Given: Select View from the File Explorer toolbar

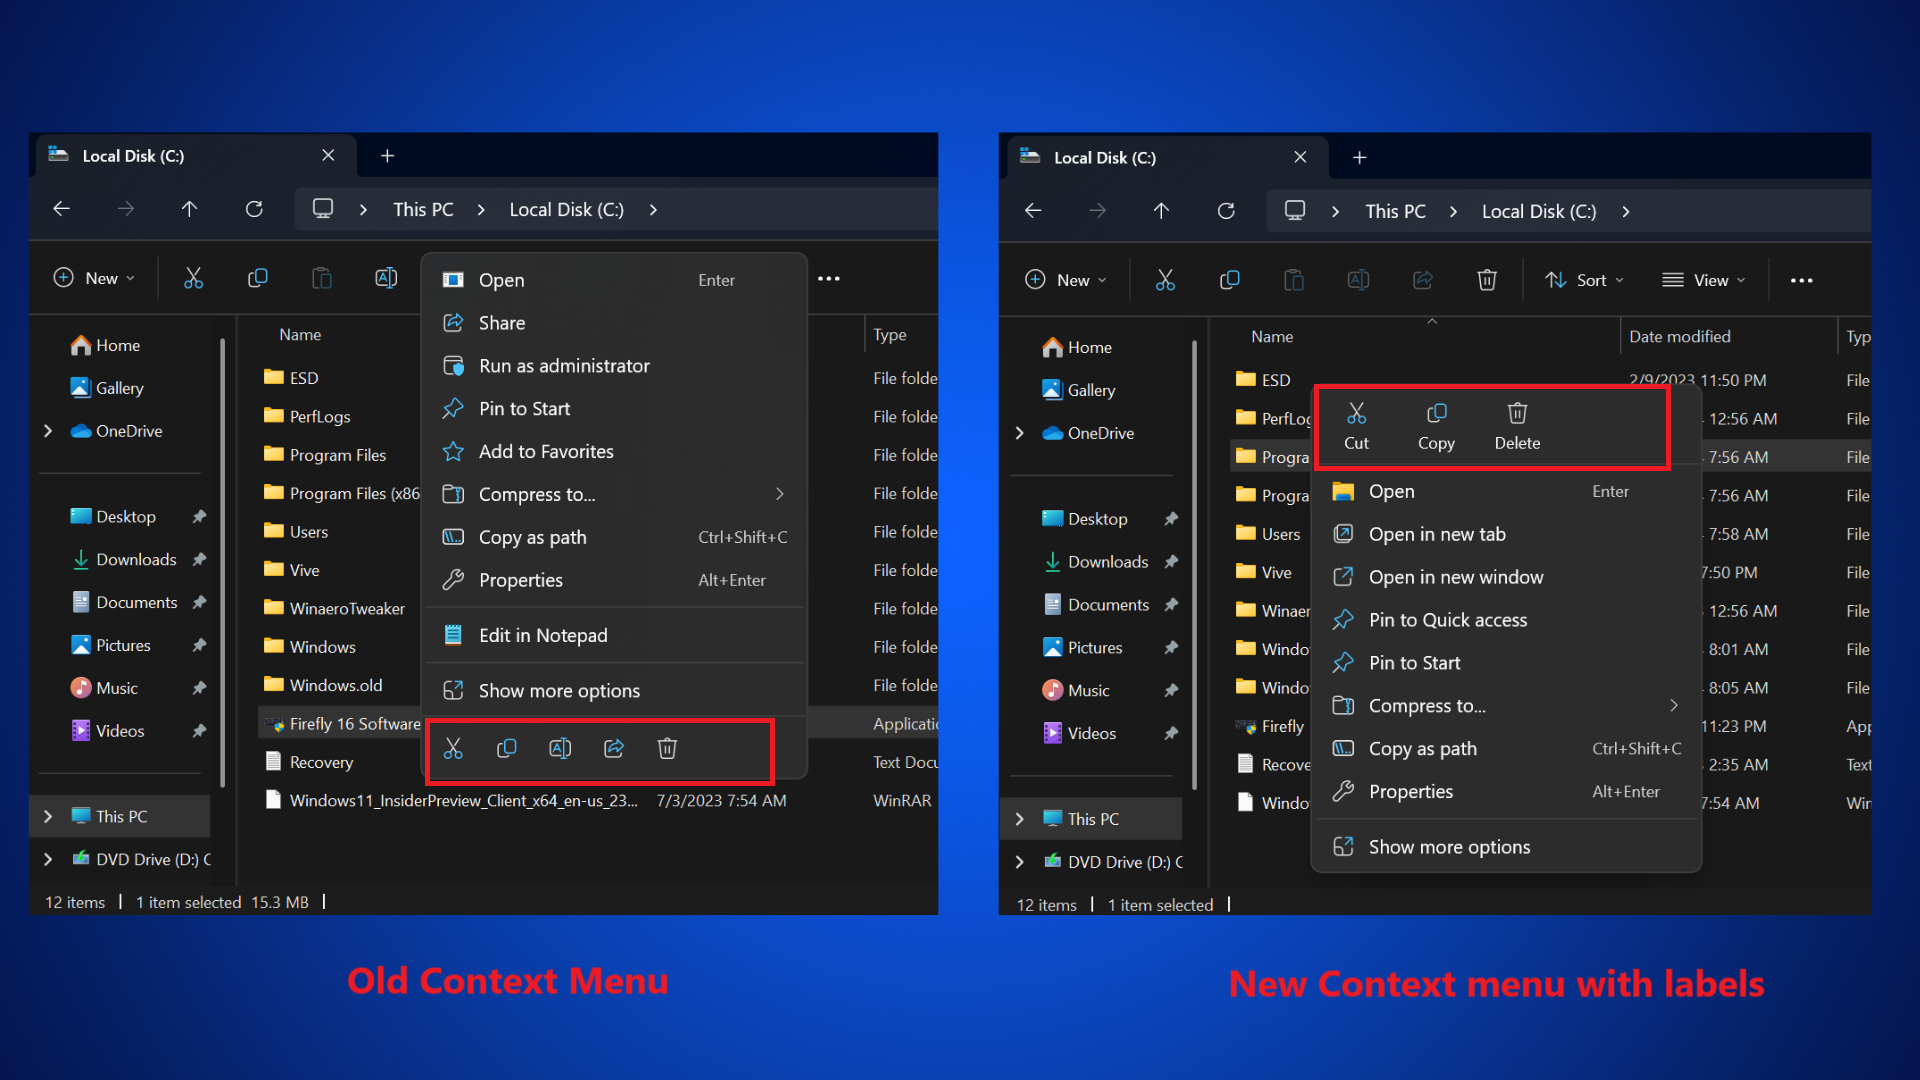Looking at the screenshot, I should click(x=1706, y=280).
